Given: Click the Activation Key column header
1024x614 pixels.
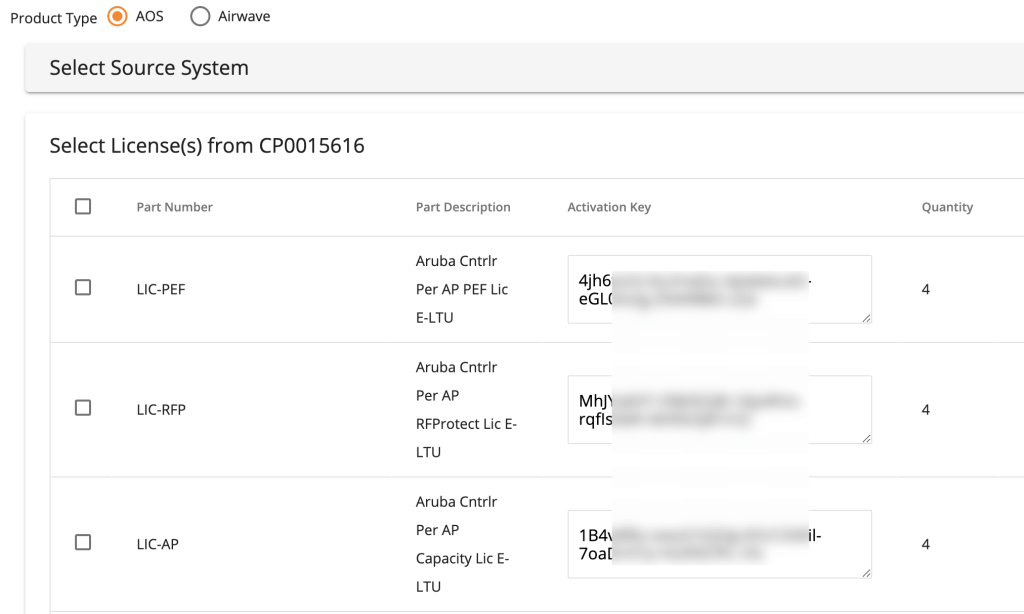Looking at the screenshot, I should coord(609,207).
